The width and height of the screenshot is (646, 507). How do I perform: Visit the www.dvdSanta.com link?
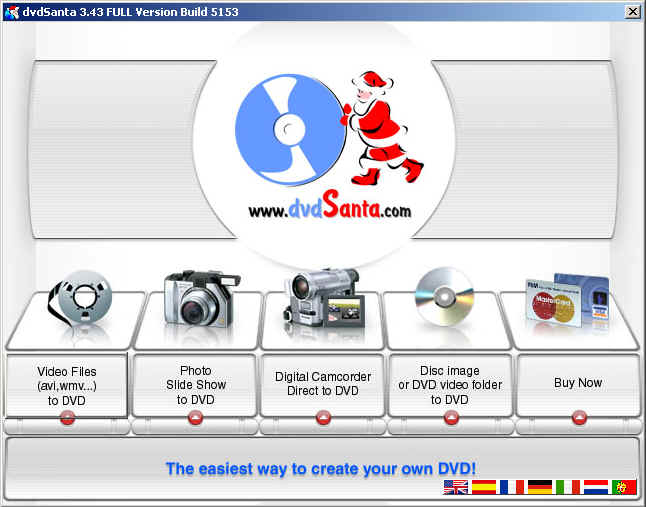point(330,205)
